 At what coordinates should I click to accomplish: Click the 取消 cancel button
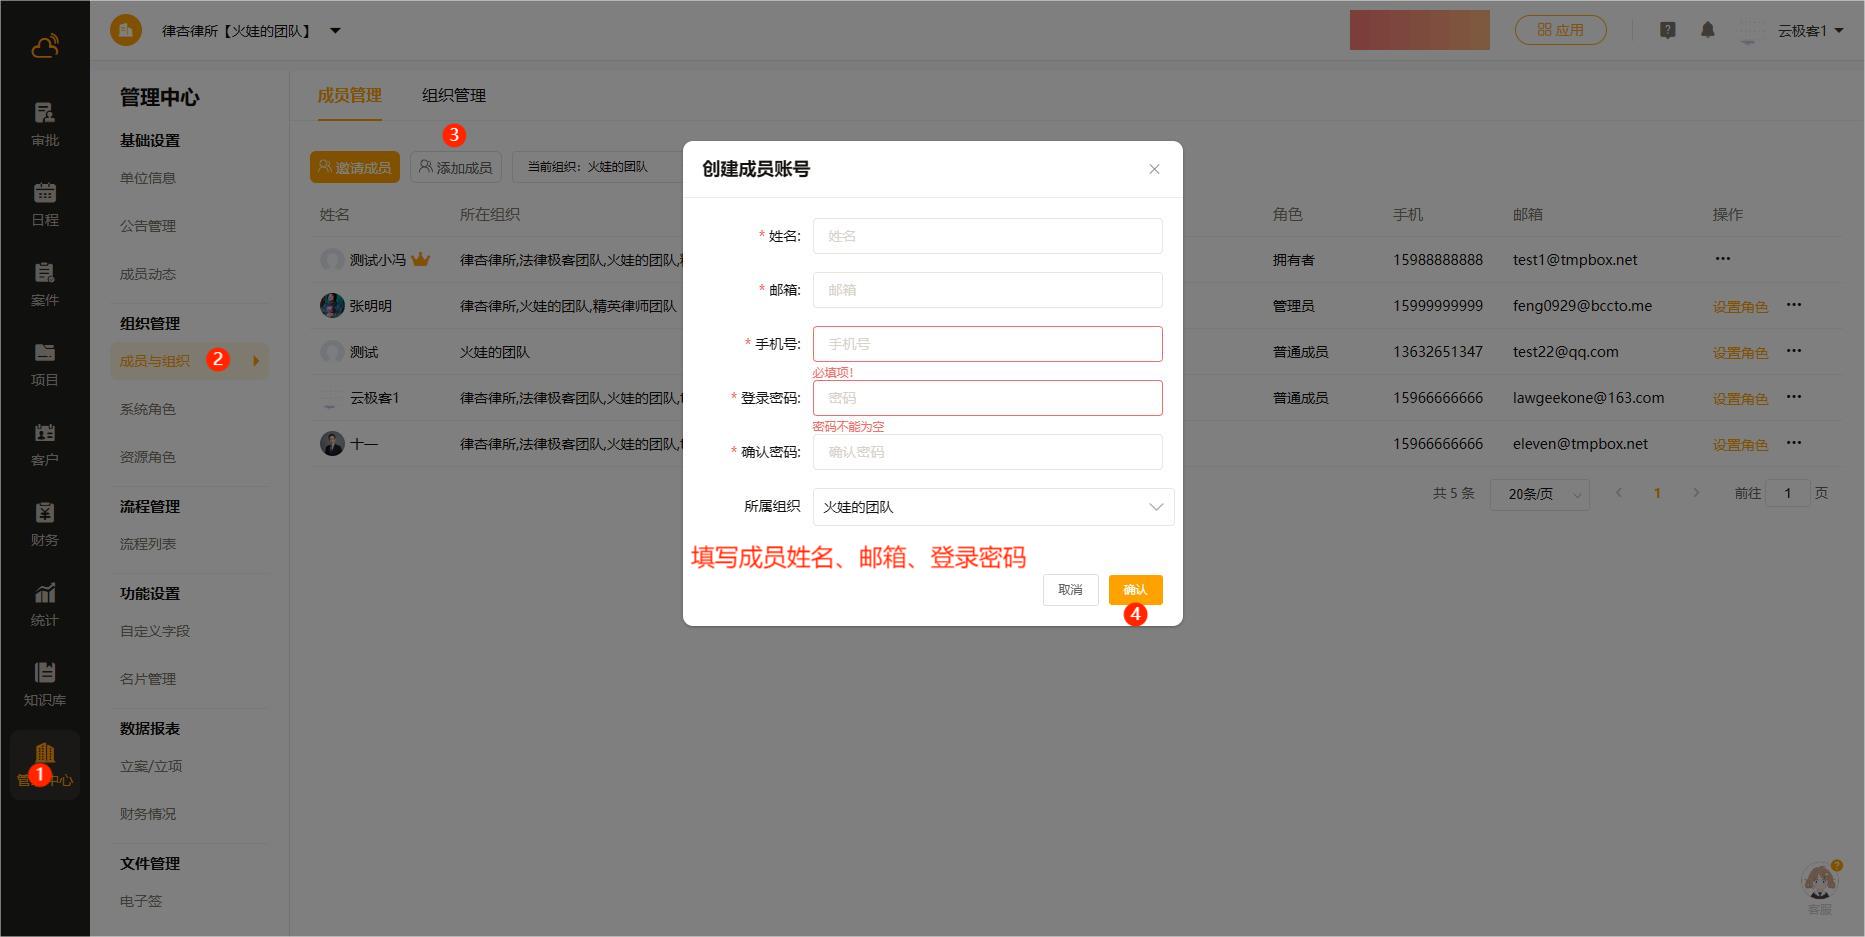1070,590
